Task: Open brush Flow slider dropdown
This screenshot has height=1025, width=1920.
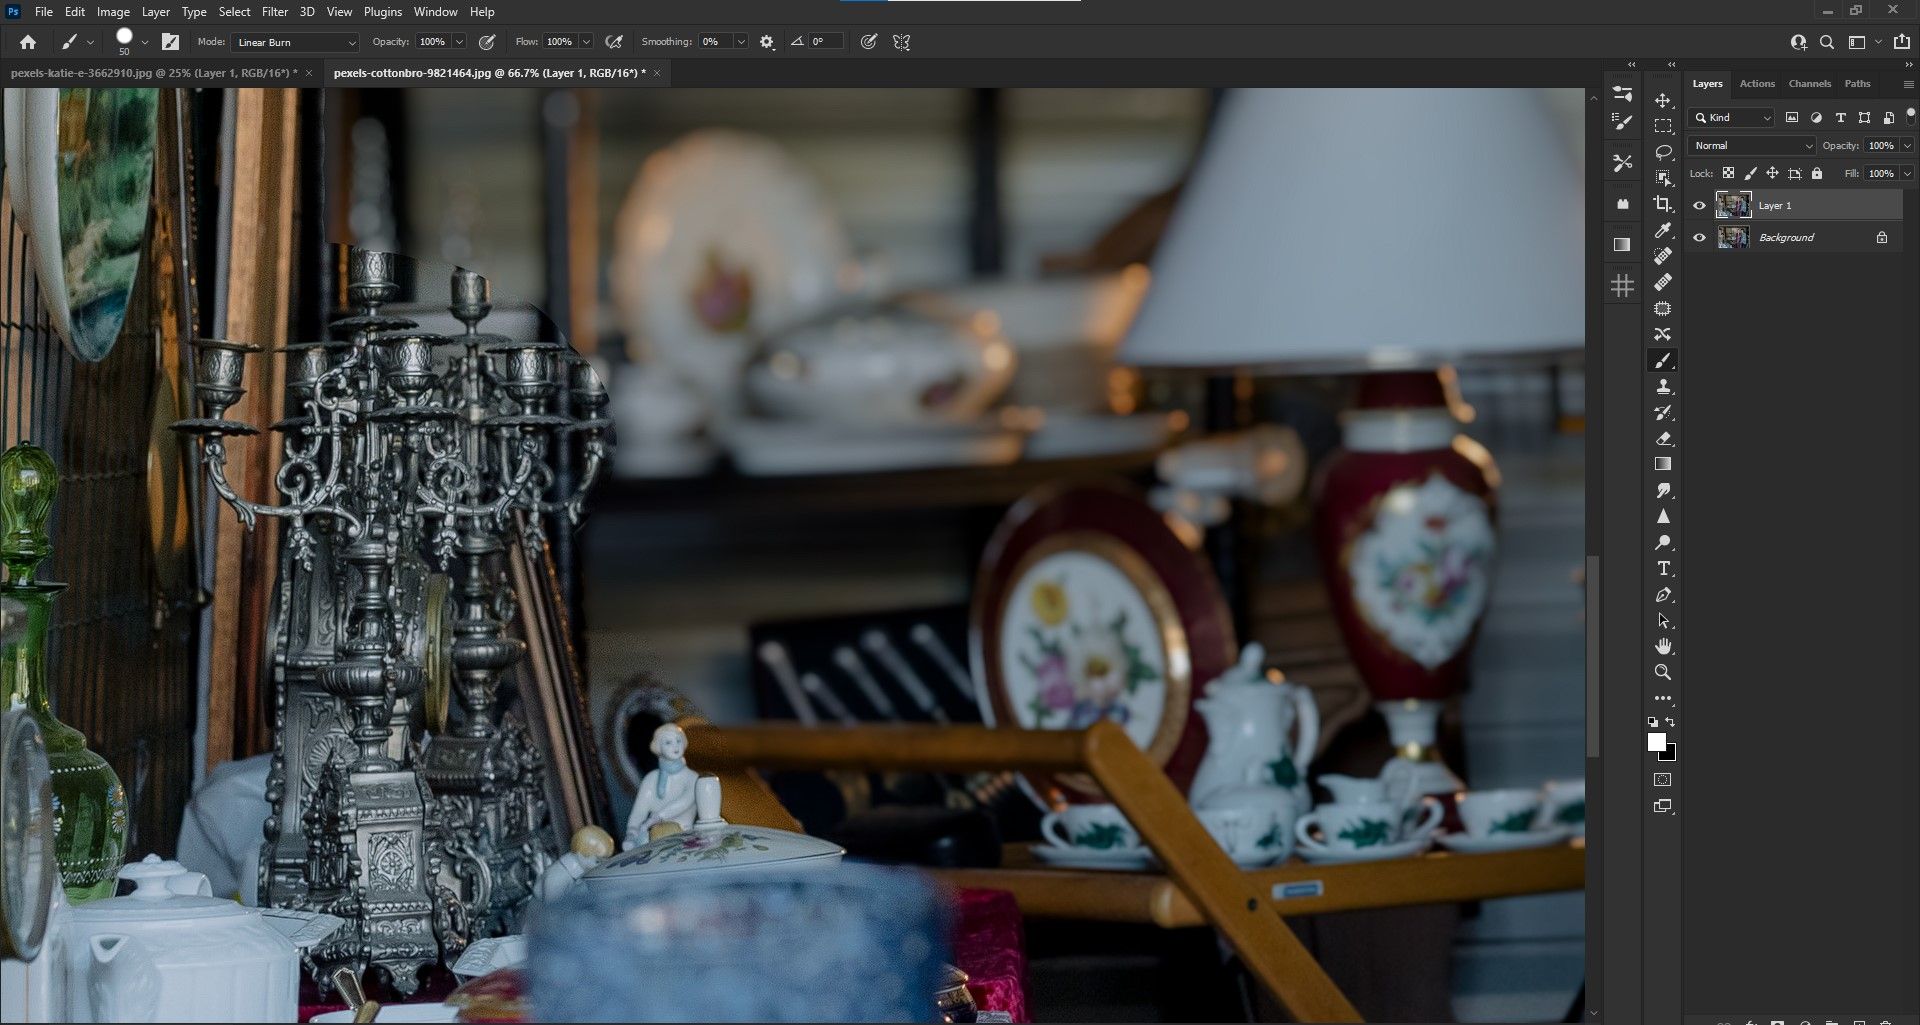Action: (586, 42)
